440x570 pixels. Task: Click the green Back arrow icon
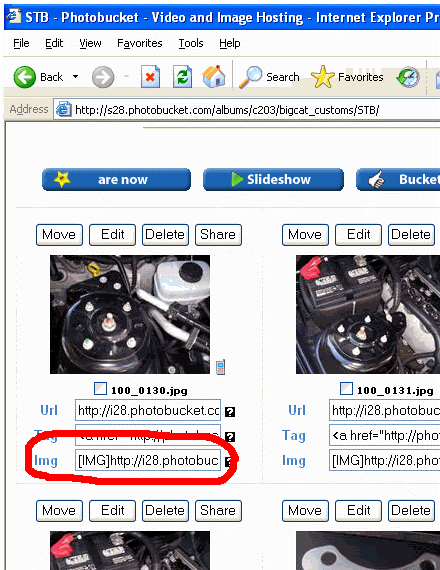click(25, 77)
